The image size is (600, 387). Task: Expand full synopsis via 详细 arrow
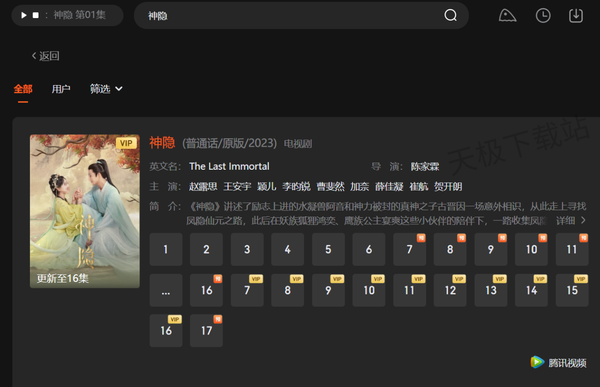[x=571, y=220]
